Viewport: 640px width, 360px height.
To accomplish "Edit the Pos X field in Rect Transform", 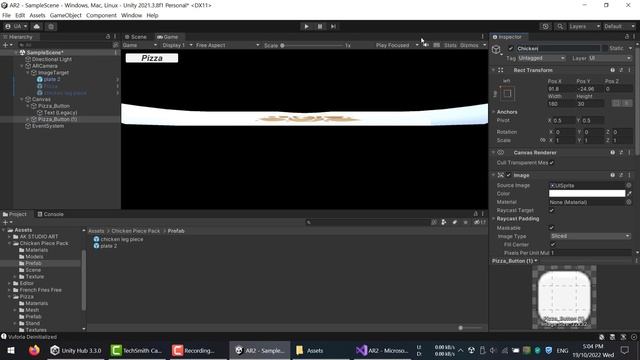I will click(561, 89).
